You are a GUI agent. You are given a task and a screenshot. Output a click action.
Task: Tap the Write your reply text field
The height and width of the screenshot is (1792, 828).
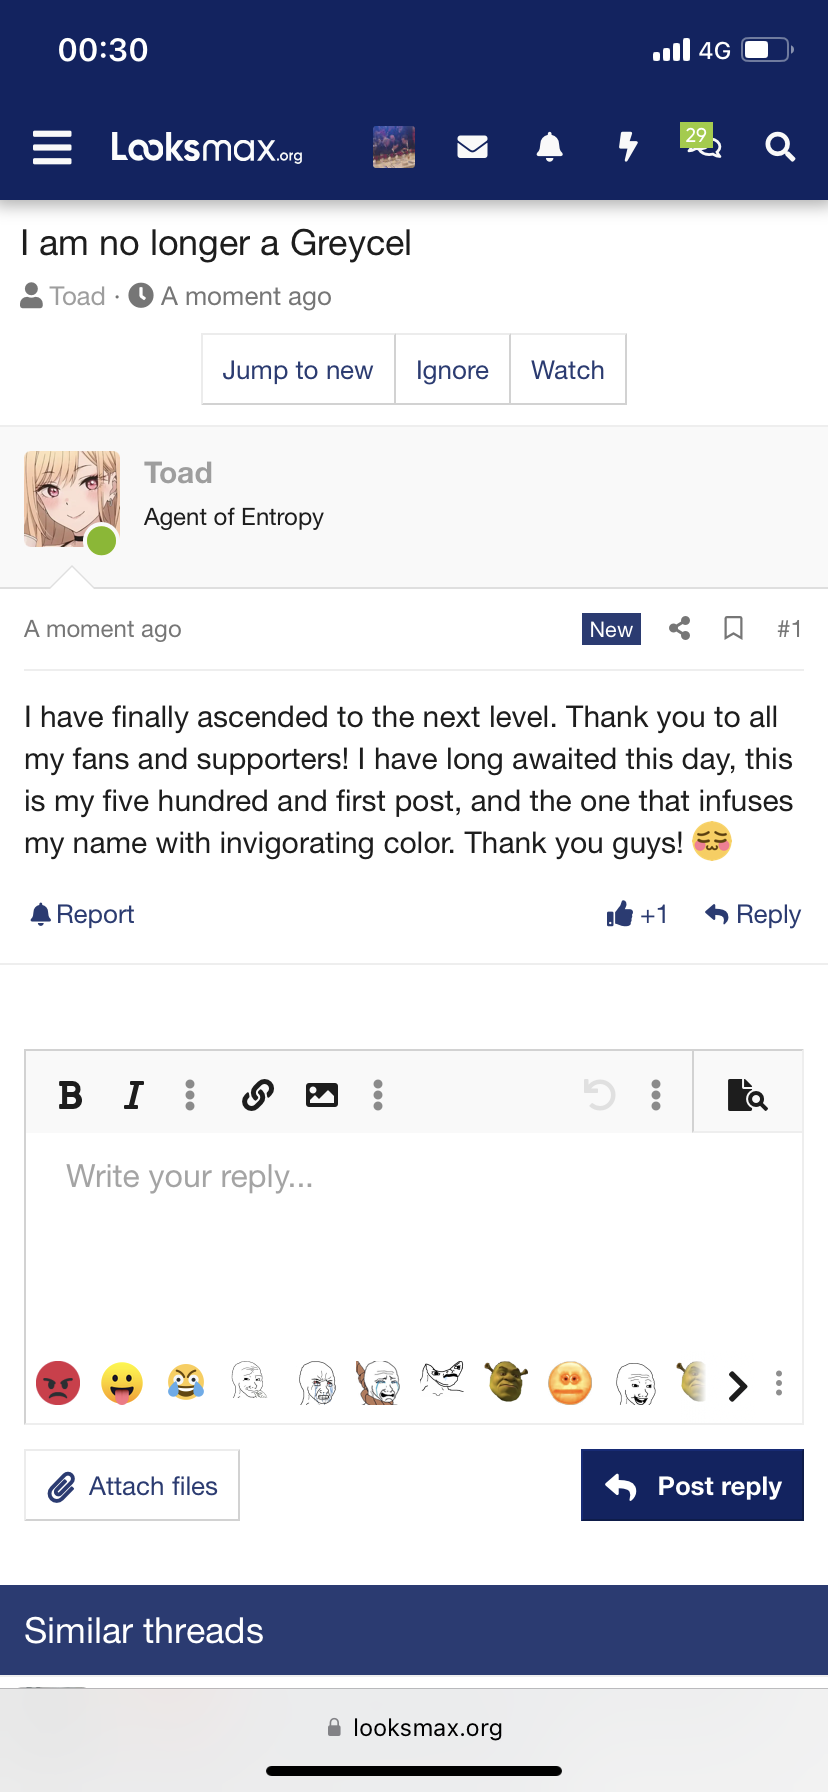(x=414, y=1230)
